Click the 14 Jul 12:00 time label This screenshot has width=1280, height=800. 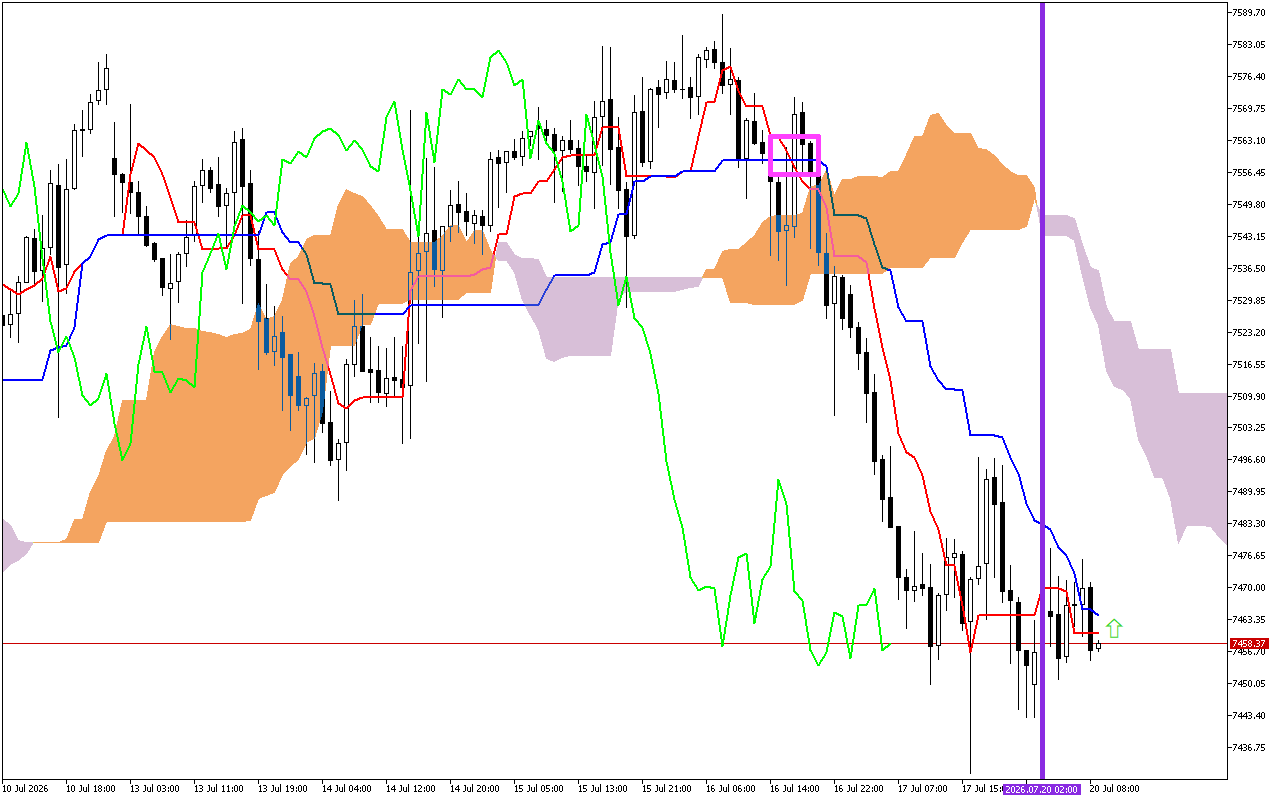pyautogui.click(x=410, y=789)
